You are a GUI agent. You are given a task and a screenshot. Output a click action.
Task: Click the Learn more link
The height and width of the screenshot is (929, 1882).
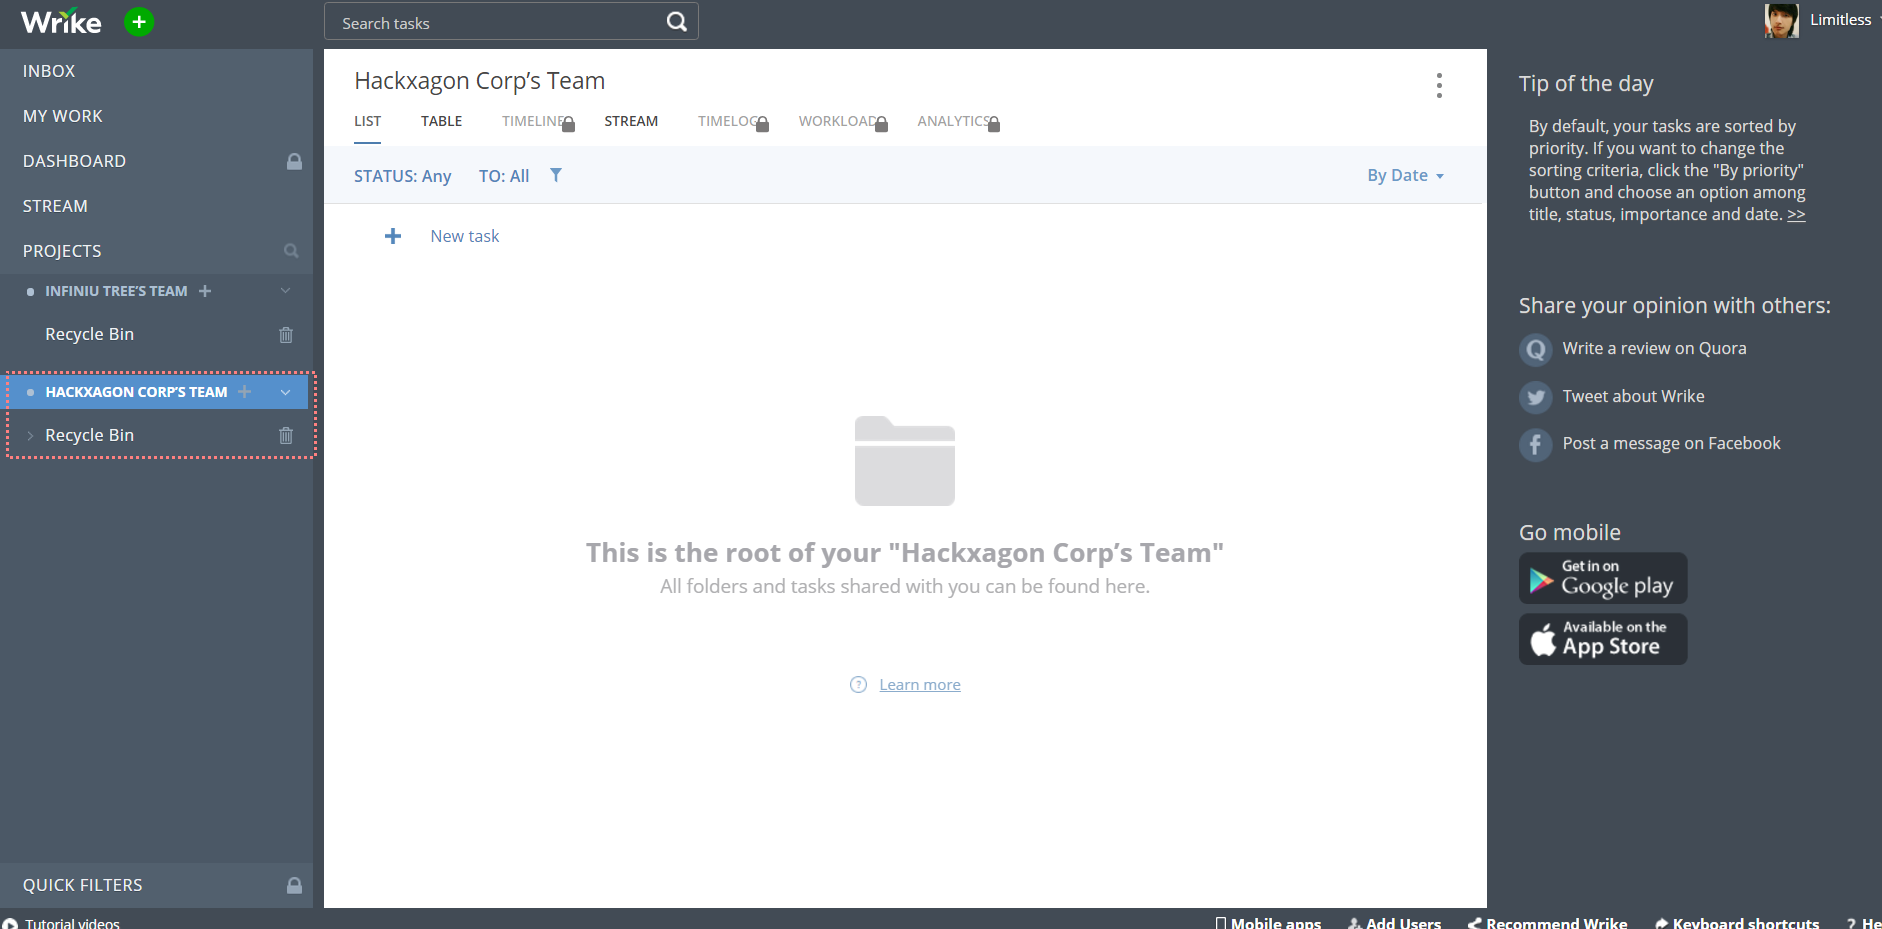tap(919, 685)
